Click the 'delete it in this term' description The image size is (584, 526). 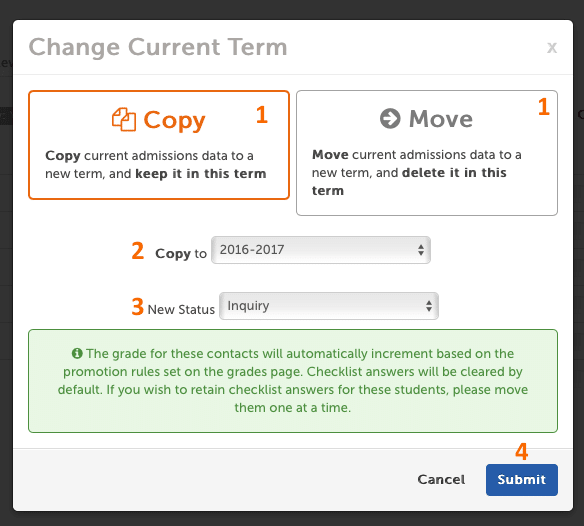coord(409,181)
